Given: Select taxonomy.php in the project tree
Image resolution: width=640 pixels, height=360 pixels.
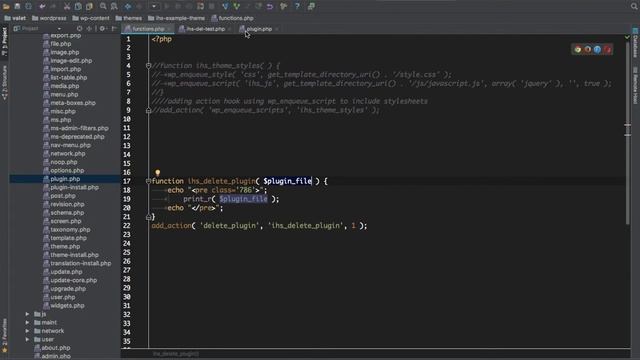Looking at the screenshot, I should (70, 229).
